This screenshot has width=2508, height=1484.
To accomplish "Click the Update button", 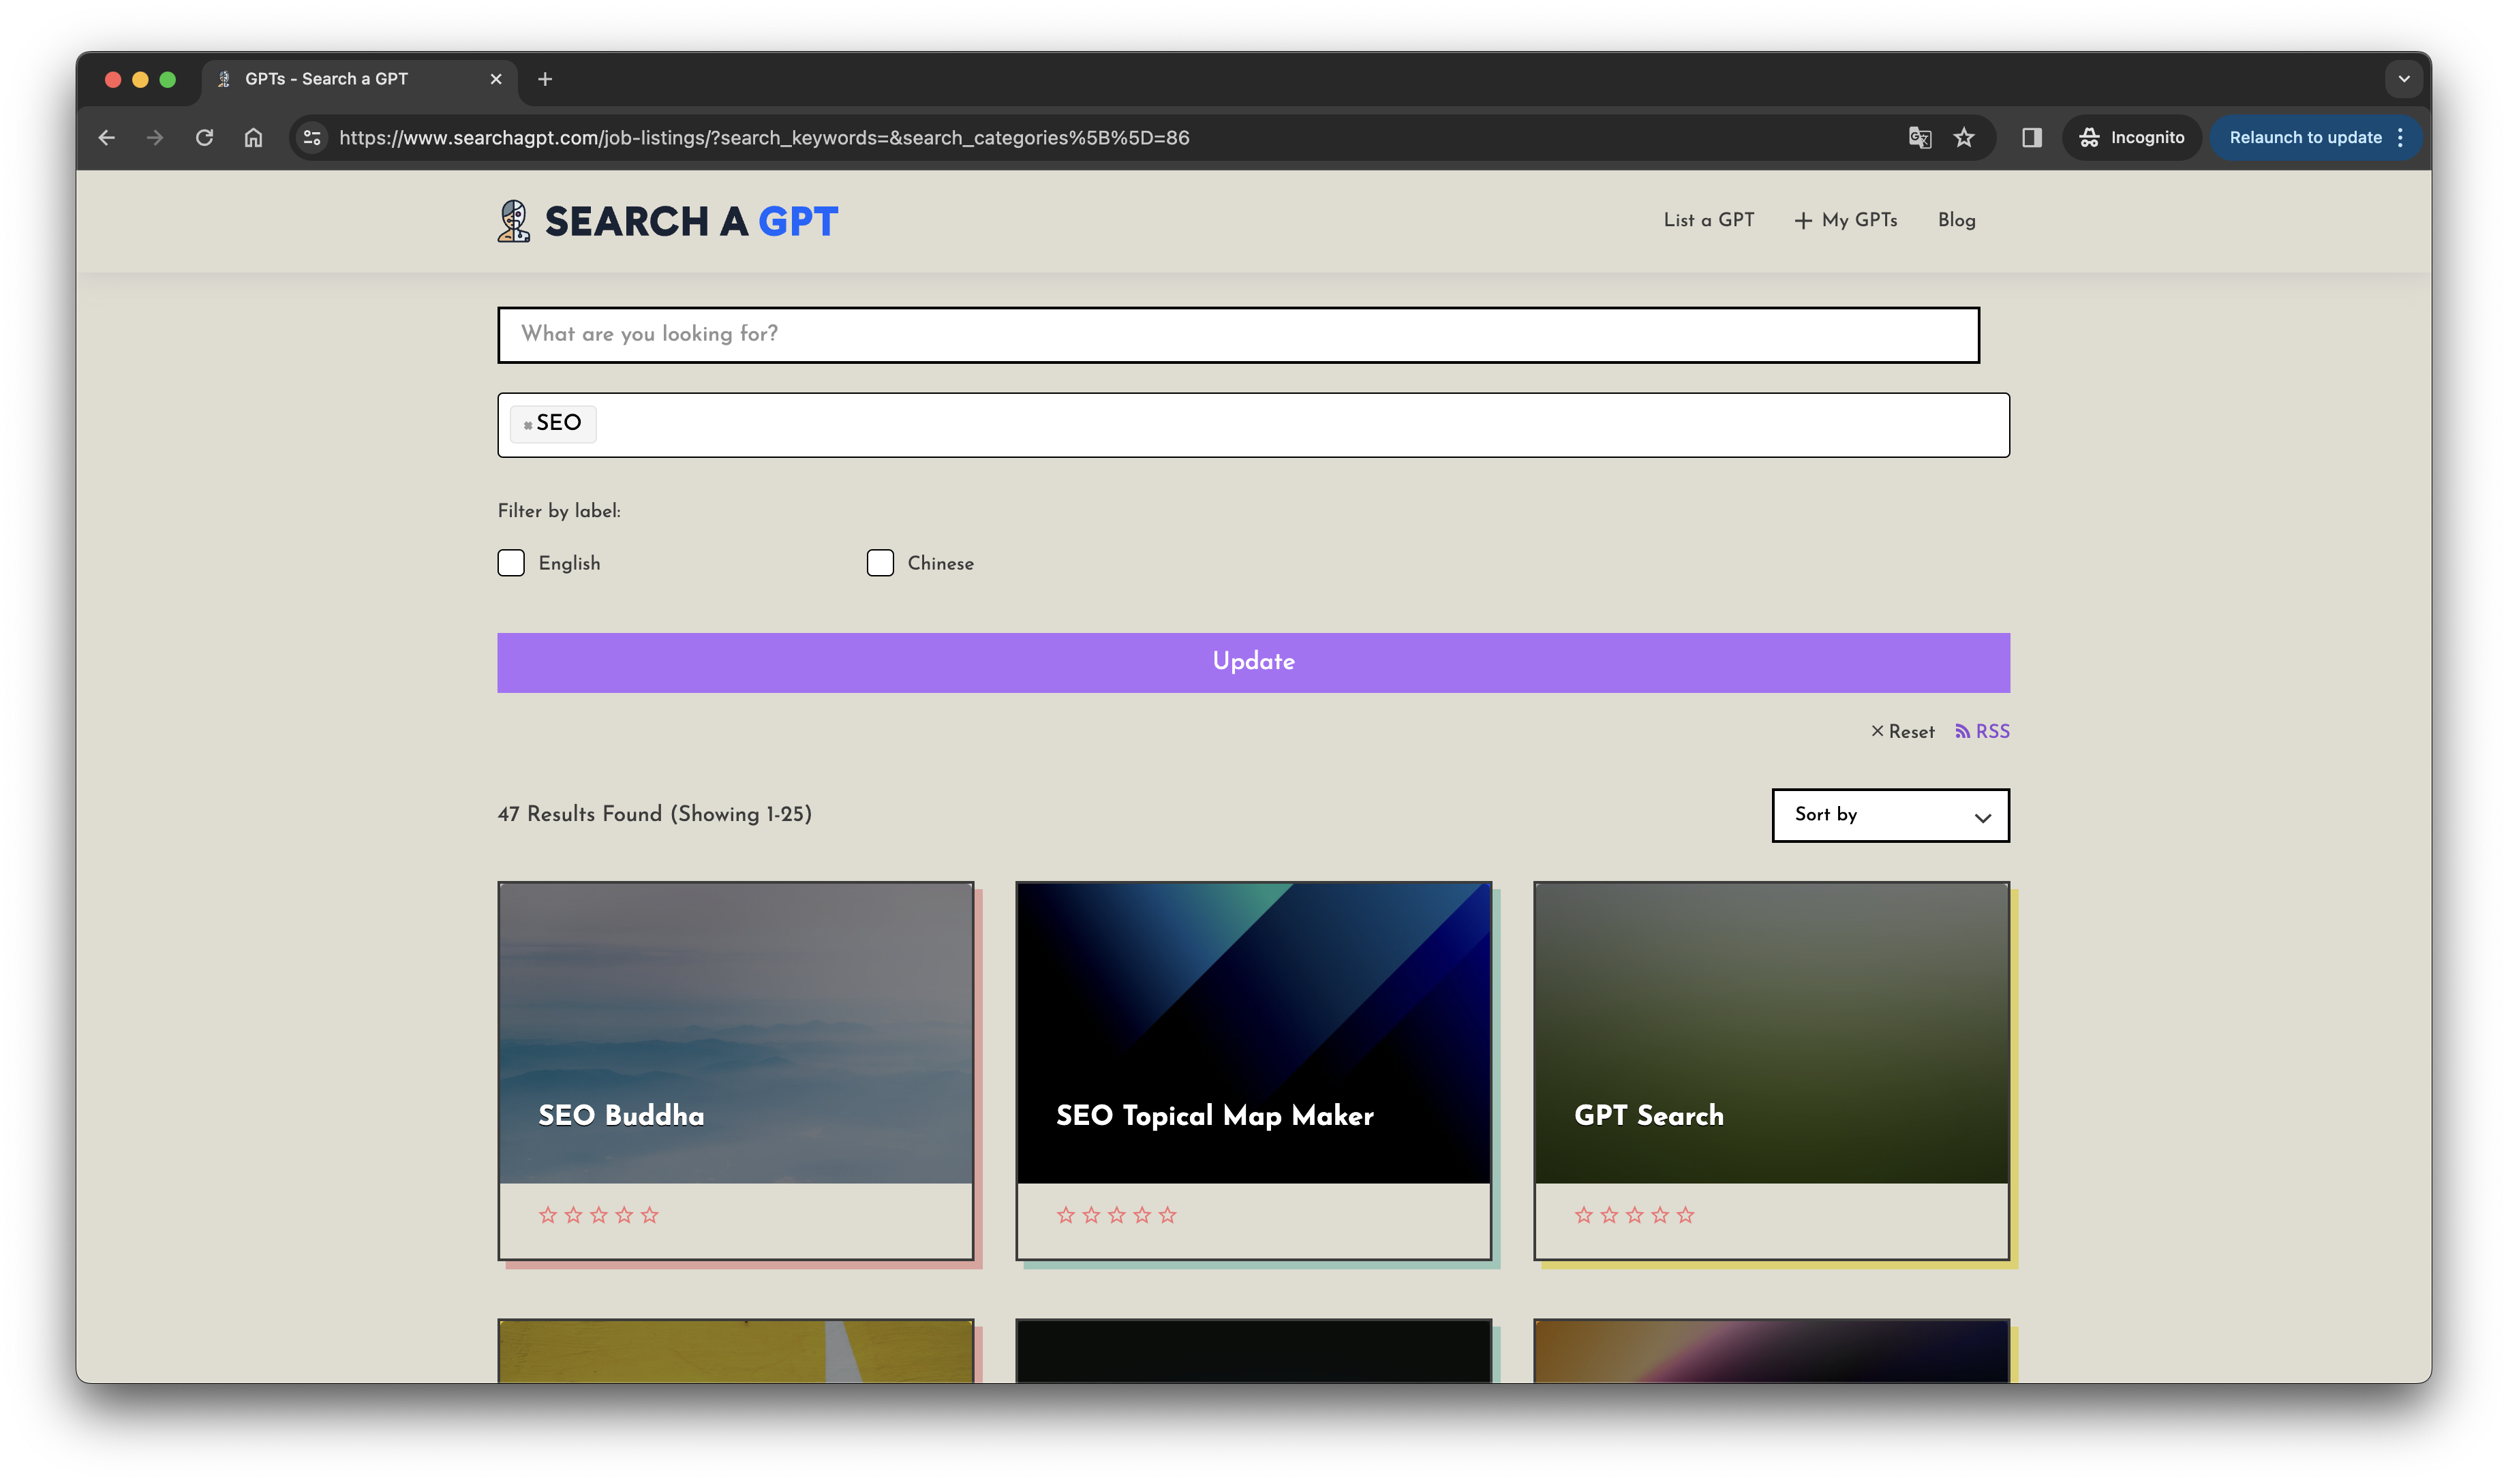I will (1253, 662).
